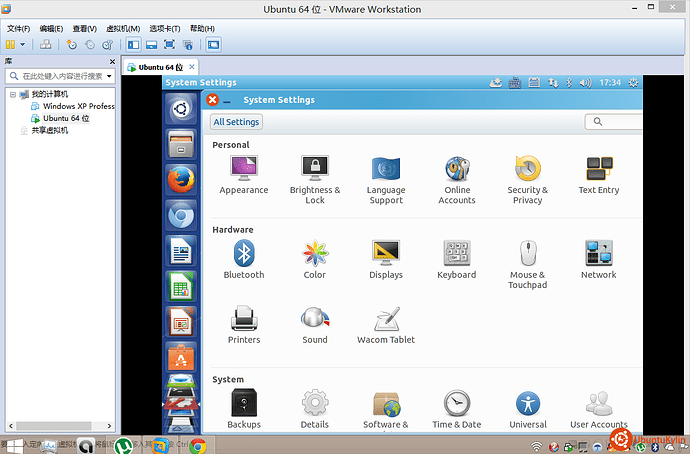The width and height of the screenshot is (690, 454).
Task: Open Security & Privacy settings
Action: click(528, 179)
